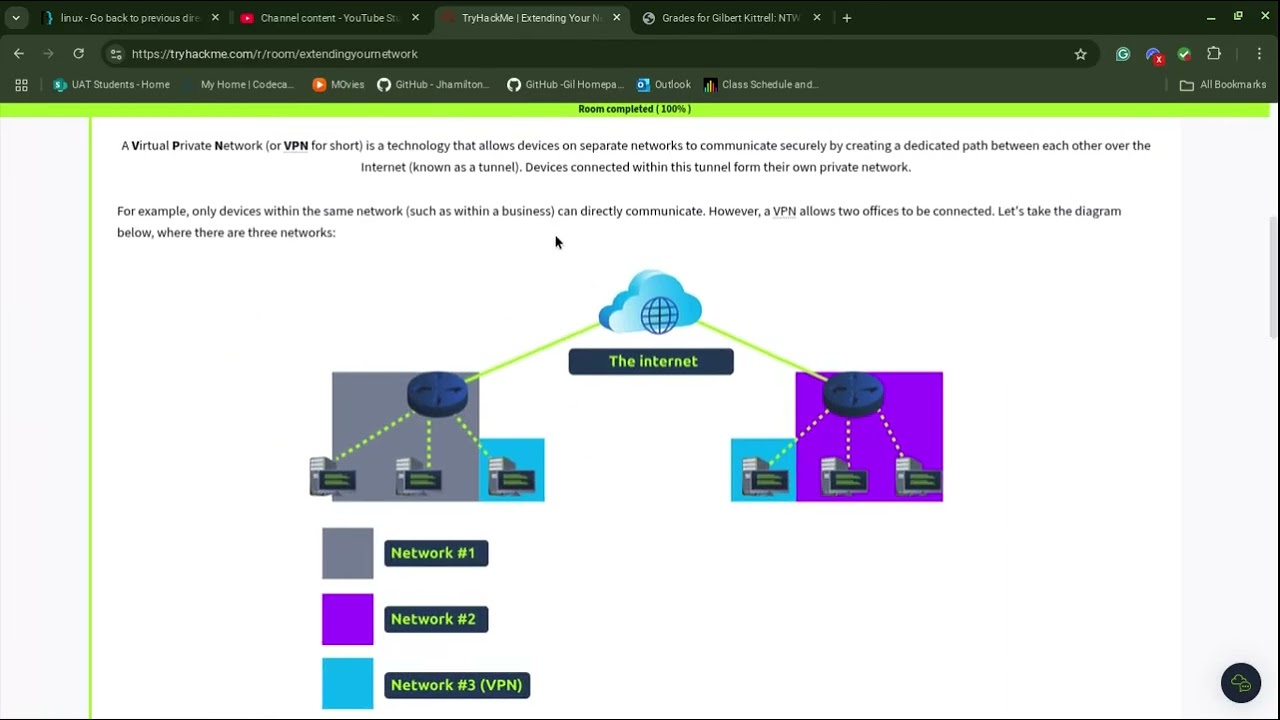
Task: Switch to the YouTube Channel content tab
Action: (330, 18)
